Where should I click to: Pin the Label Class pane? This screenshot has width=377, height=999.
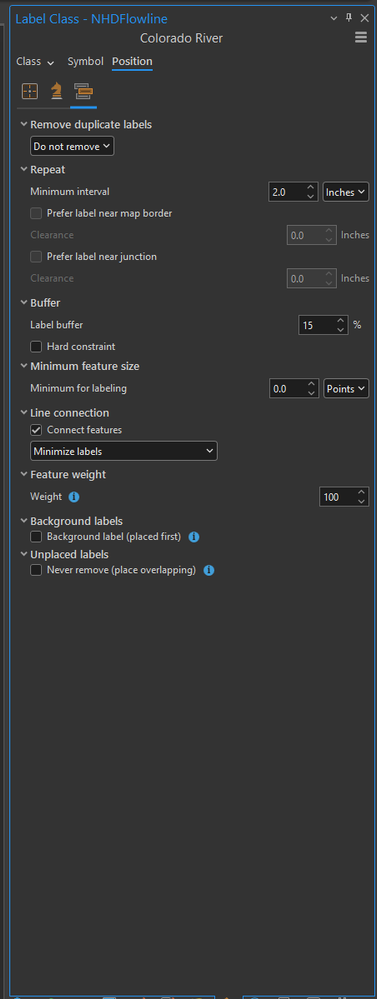(x=349, y=18)
